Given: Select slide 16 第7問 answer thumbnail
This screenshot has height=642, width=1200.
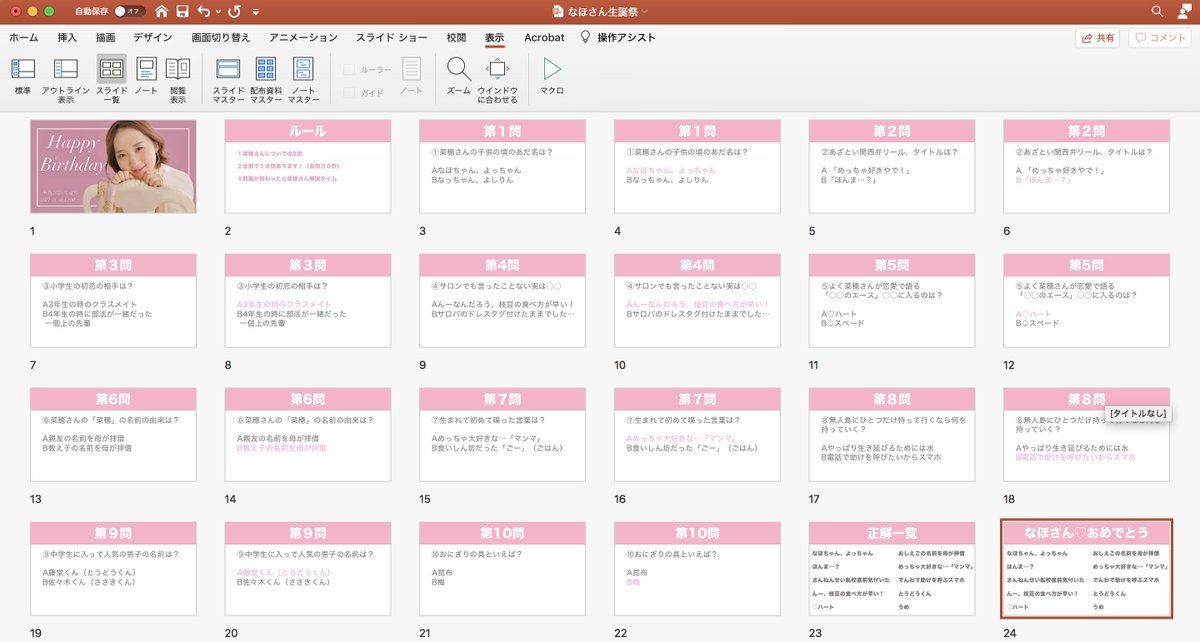Looking at the screenshot, I should click(697, 434).
